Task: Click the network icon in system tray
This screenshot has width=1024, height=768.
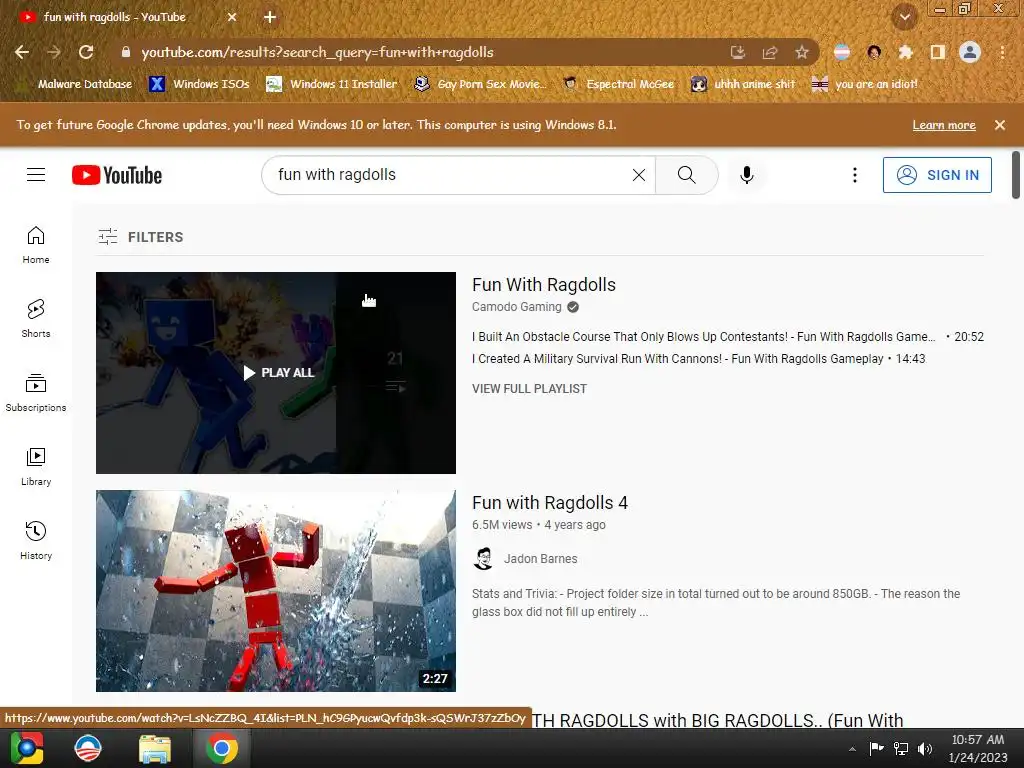Action: coord(901,748)
